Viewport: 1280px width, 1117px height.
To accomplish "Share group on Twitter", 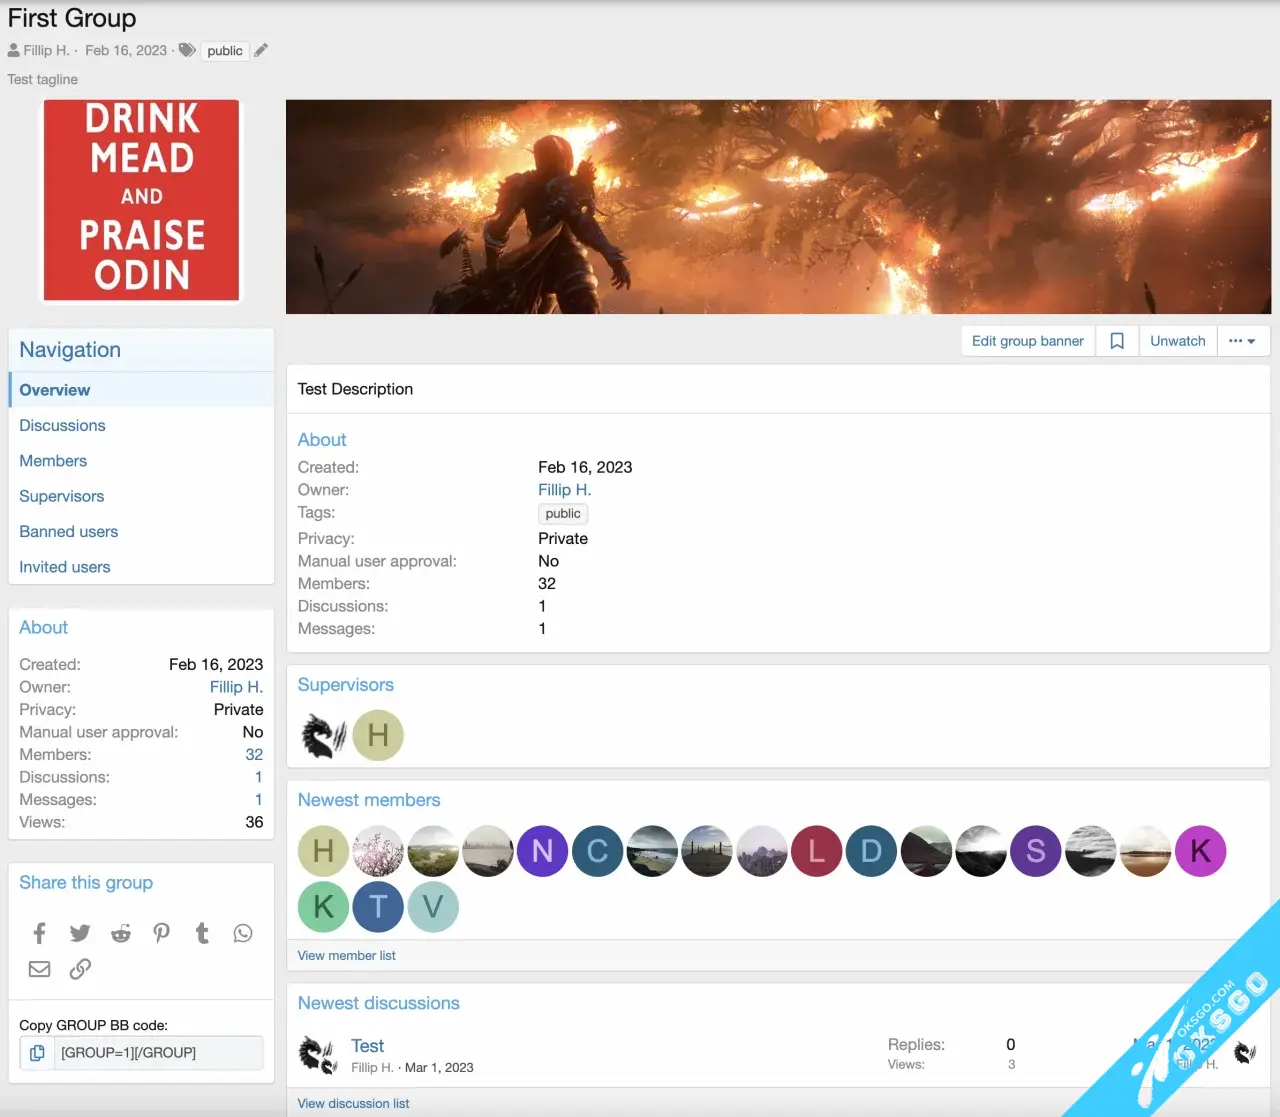I will click(x=80, y=933).
